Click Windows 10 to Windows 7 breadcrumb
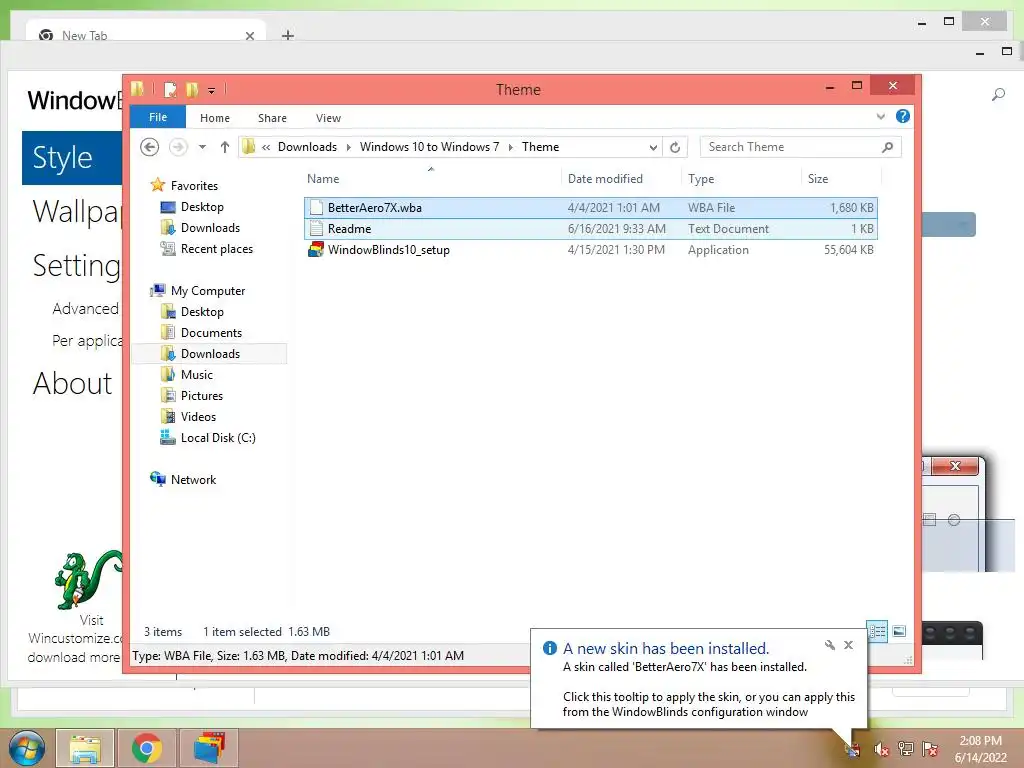The image size is (1024, 768). [x=429, y=147]
